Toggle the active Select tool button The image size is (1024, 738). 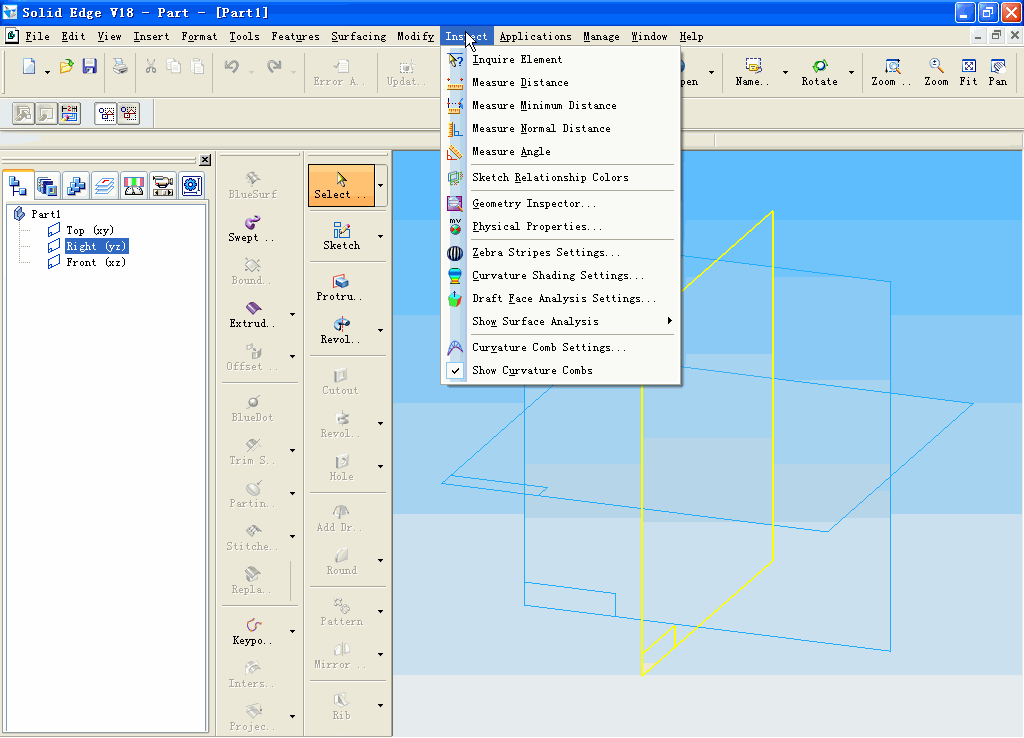pyautogui.click(x=341, y=185)
